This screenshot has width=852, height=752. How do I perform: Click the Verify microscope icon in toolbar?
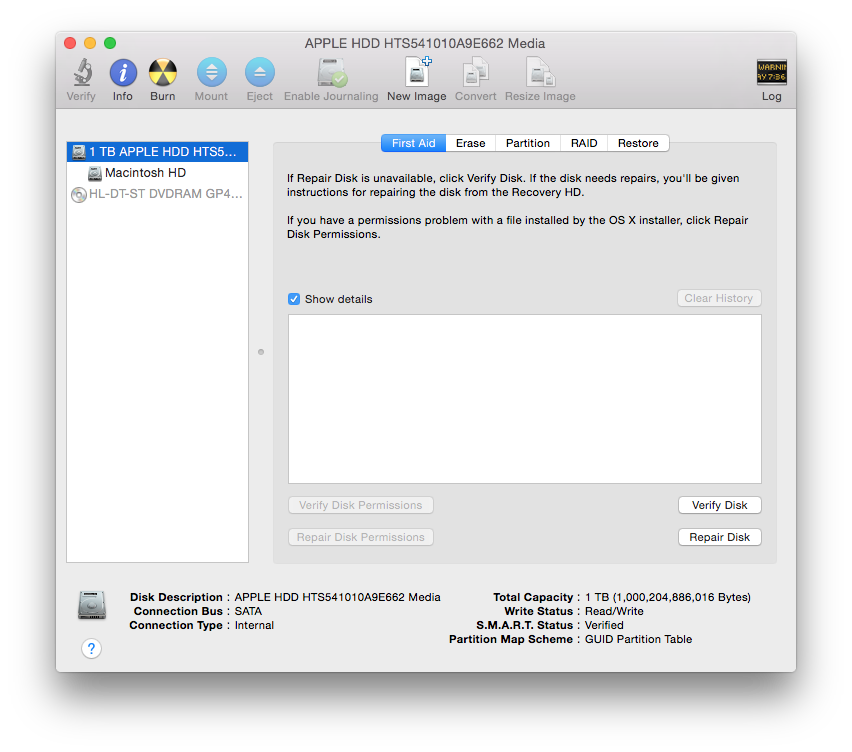tap(82, 72)
